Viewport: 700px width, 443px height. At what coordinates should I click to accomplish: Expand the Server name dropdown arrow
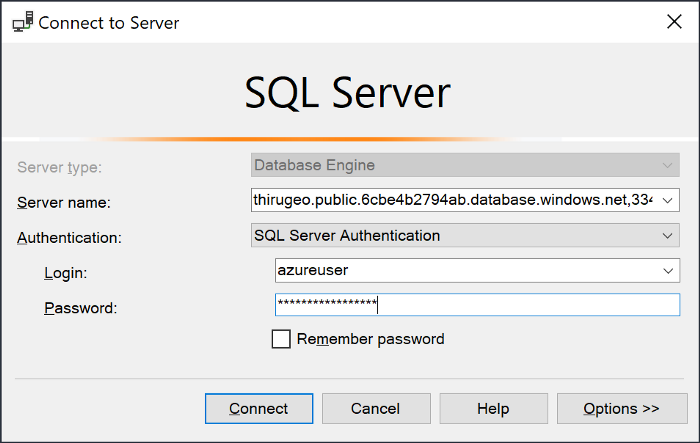click(667, 200)
